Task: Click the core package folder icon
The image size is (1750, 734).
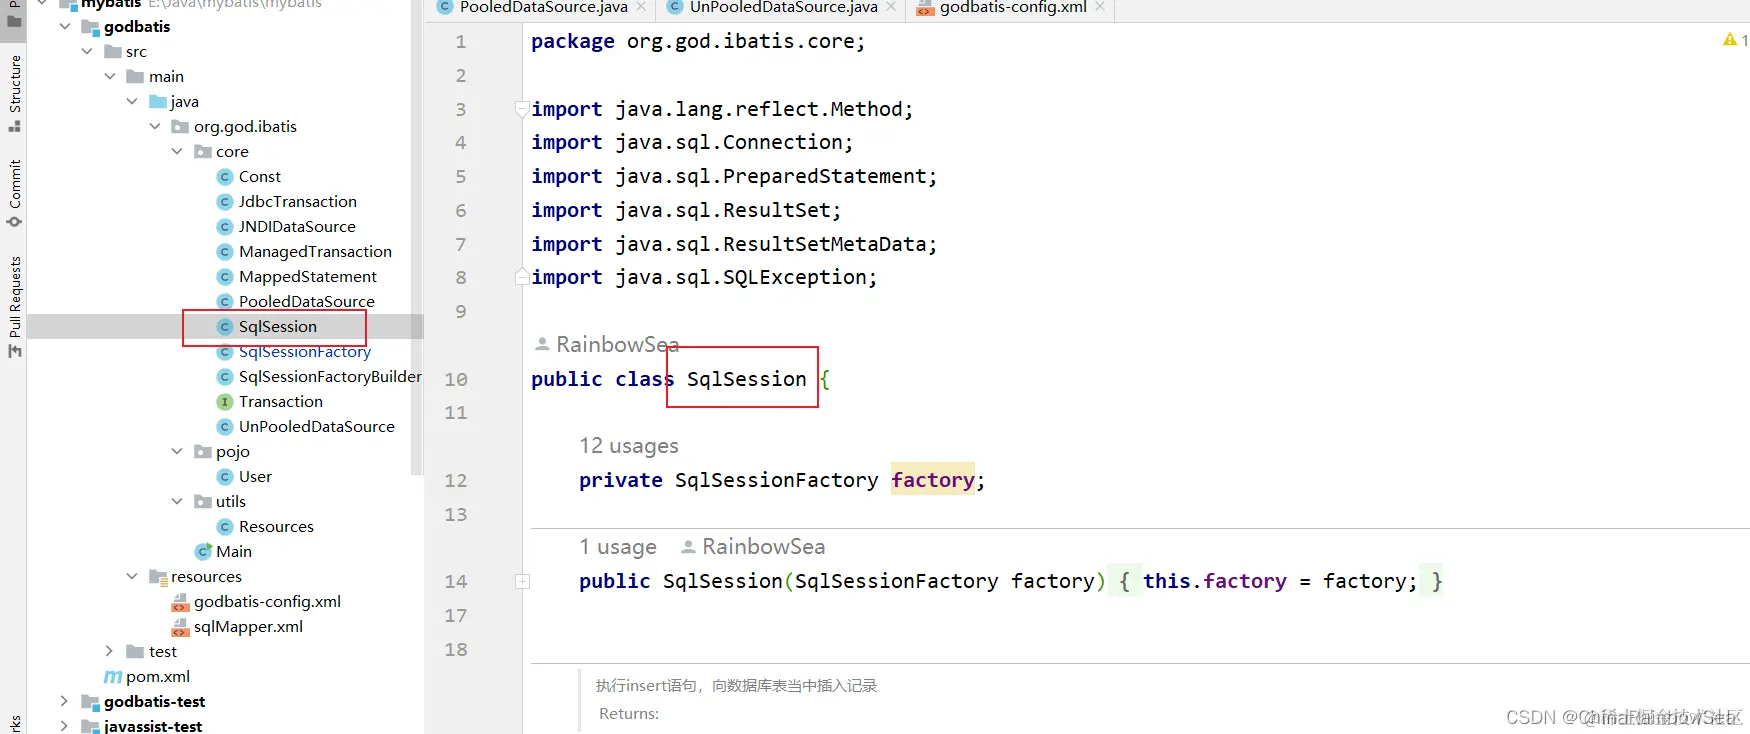Action: [203, 152]
